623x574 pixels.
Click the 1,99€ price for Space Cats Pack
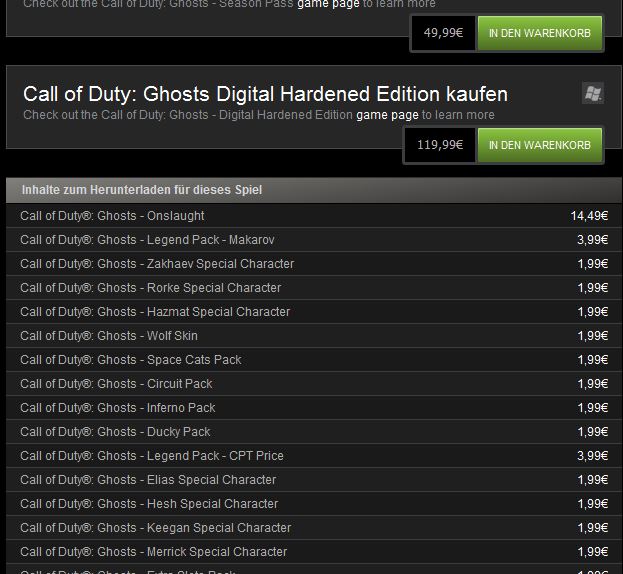pyautogui.click(x=592, y=359)
